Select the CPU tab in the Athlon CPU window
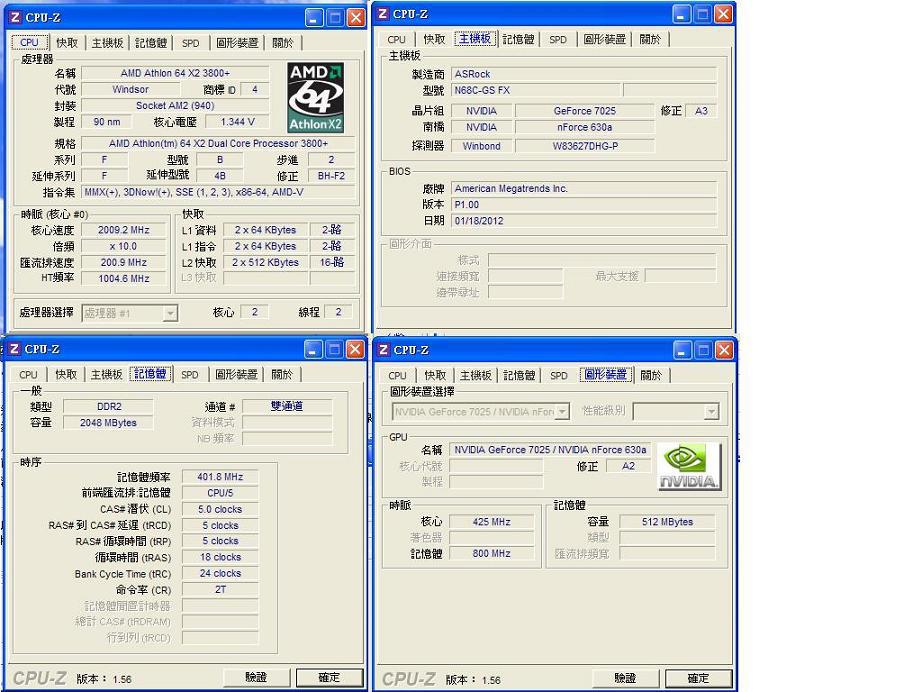Screen dimensions: 922x692 coord(29,42)
